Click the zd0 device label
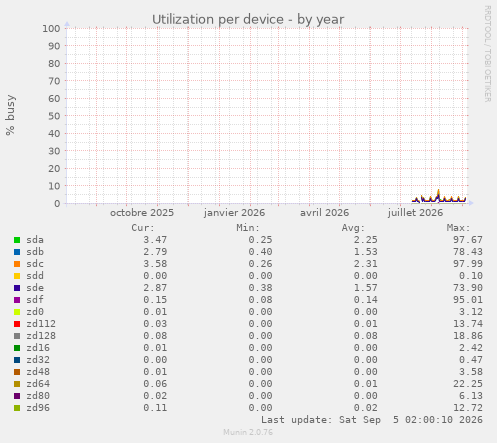The height and width of the screenshot is (443, 497). 35,312
